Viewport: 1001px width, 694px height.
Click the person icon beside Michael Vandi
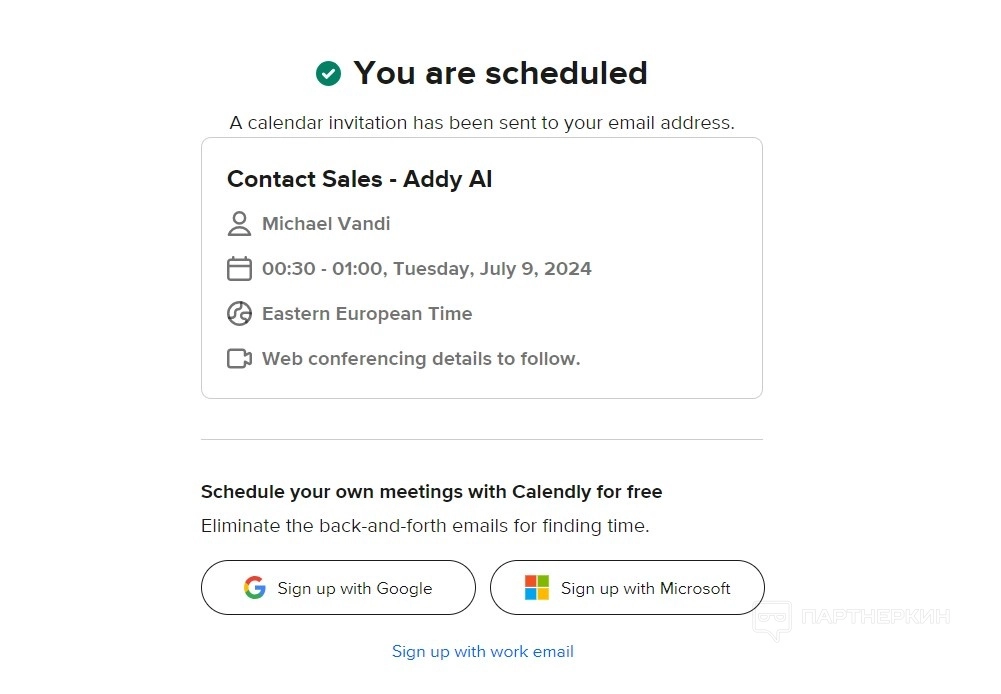tap(239, 223)
